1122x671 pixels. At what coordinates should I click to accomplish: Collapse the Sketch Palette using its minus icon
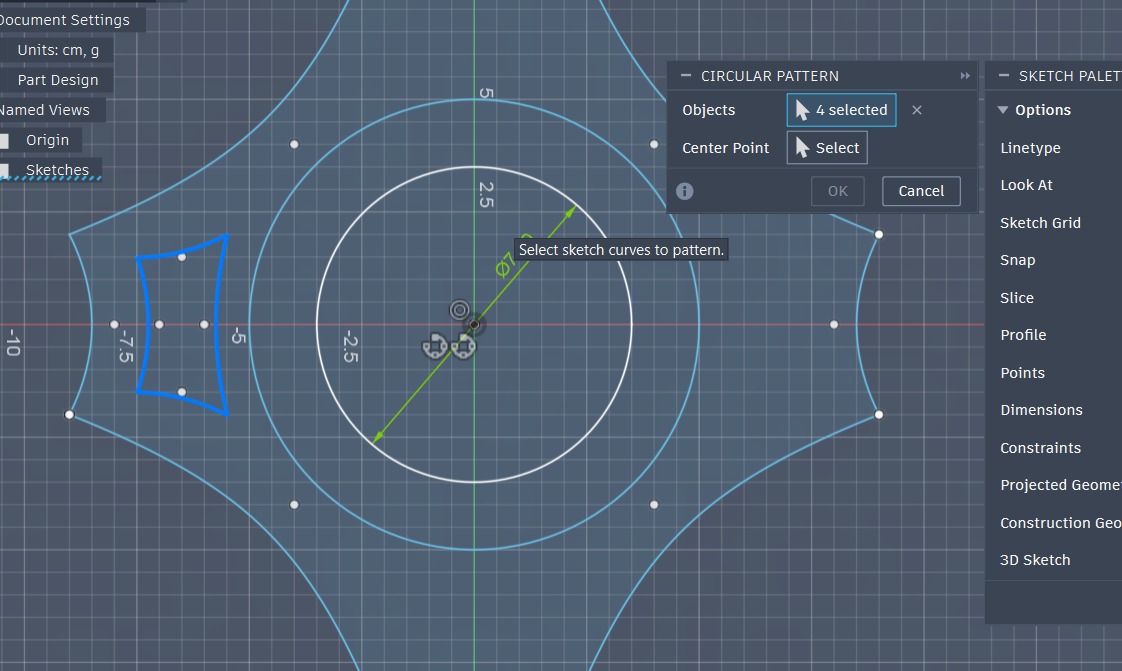(x=1003, y=76)
